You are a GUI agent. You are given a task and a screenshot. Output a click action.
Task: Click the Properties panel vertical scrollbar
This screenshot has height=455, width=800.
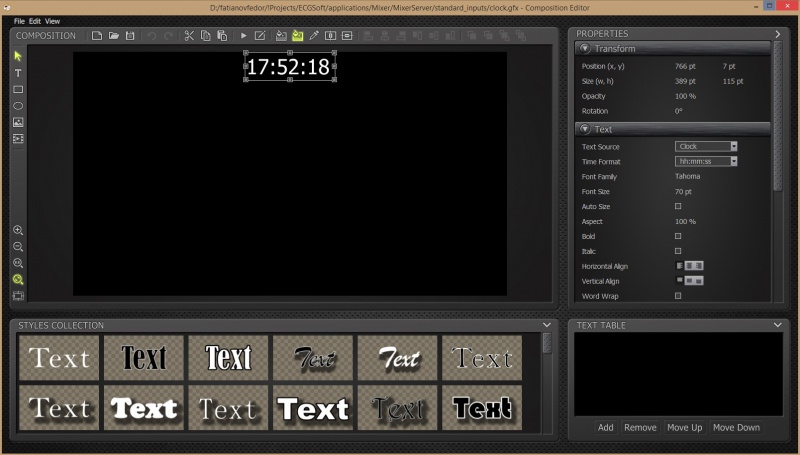click(778, 117)
